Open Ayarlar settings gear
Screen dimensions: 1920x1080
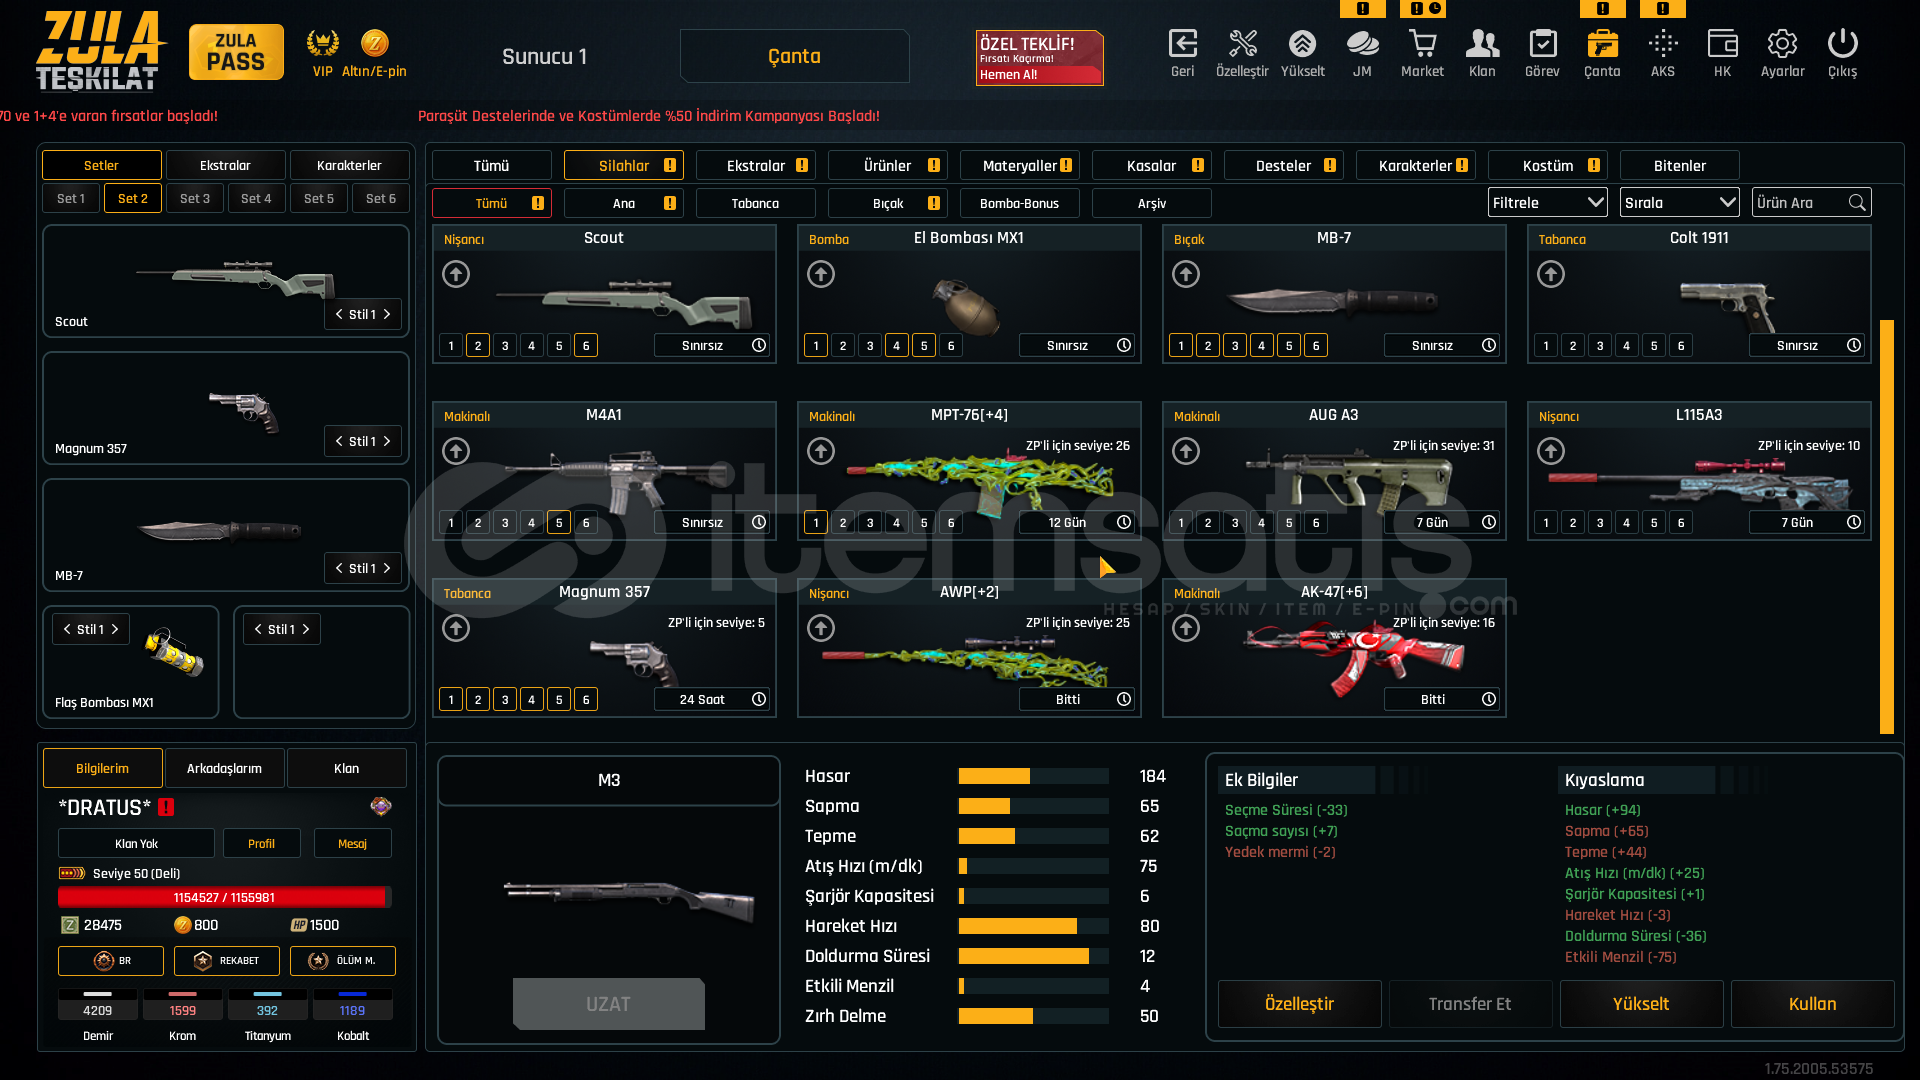tap(1782, 44)
